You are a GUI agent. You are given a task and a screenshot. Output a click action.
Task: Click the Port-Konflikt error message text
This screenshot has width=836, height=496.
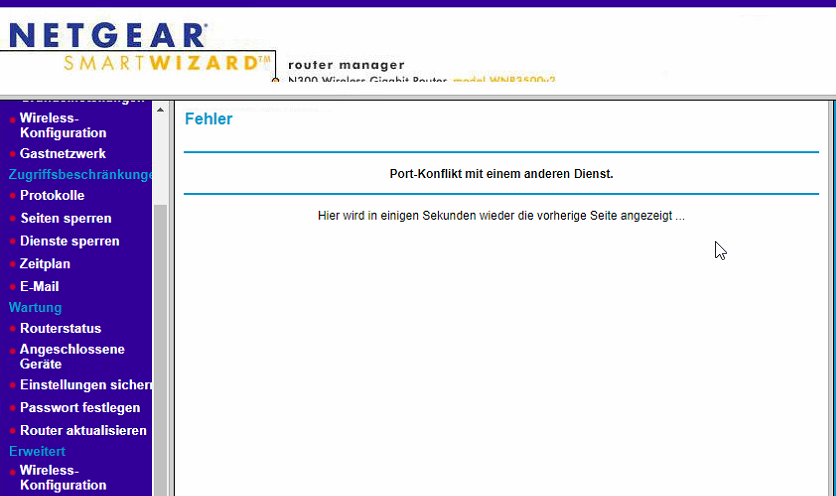coord(501,174)
